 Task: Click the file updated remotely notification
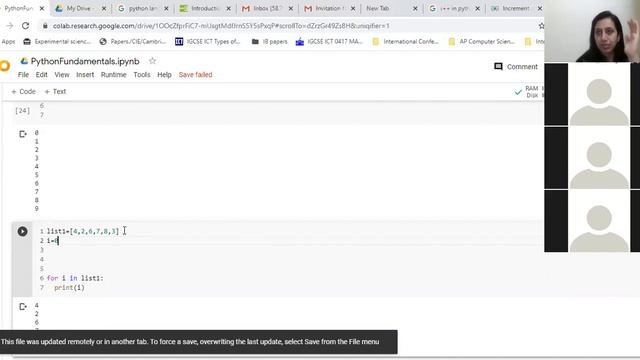pos(198,342)
